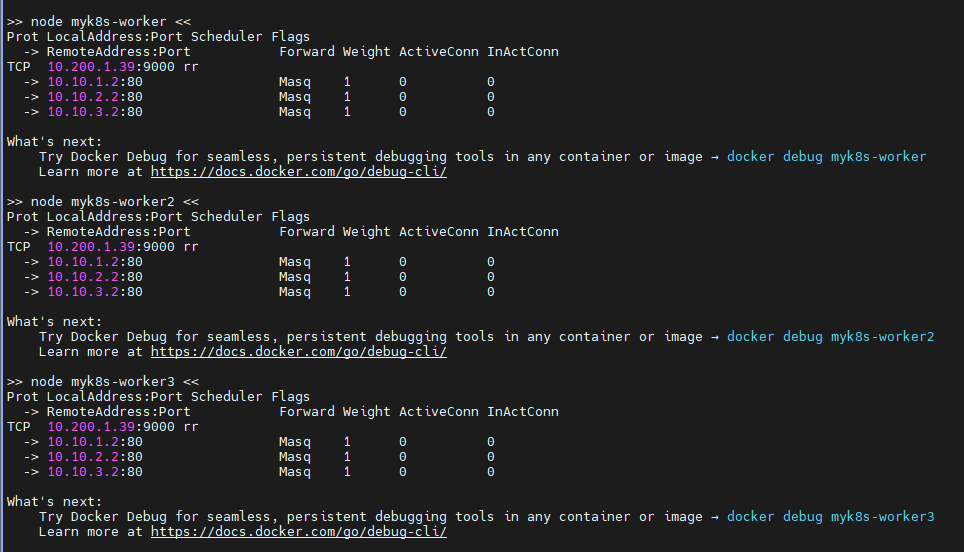Click the ">> node myk8s-worker2 <<" heading line
The width and height of the screenshot is (964, 552).
click(102, 201)
